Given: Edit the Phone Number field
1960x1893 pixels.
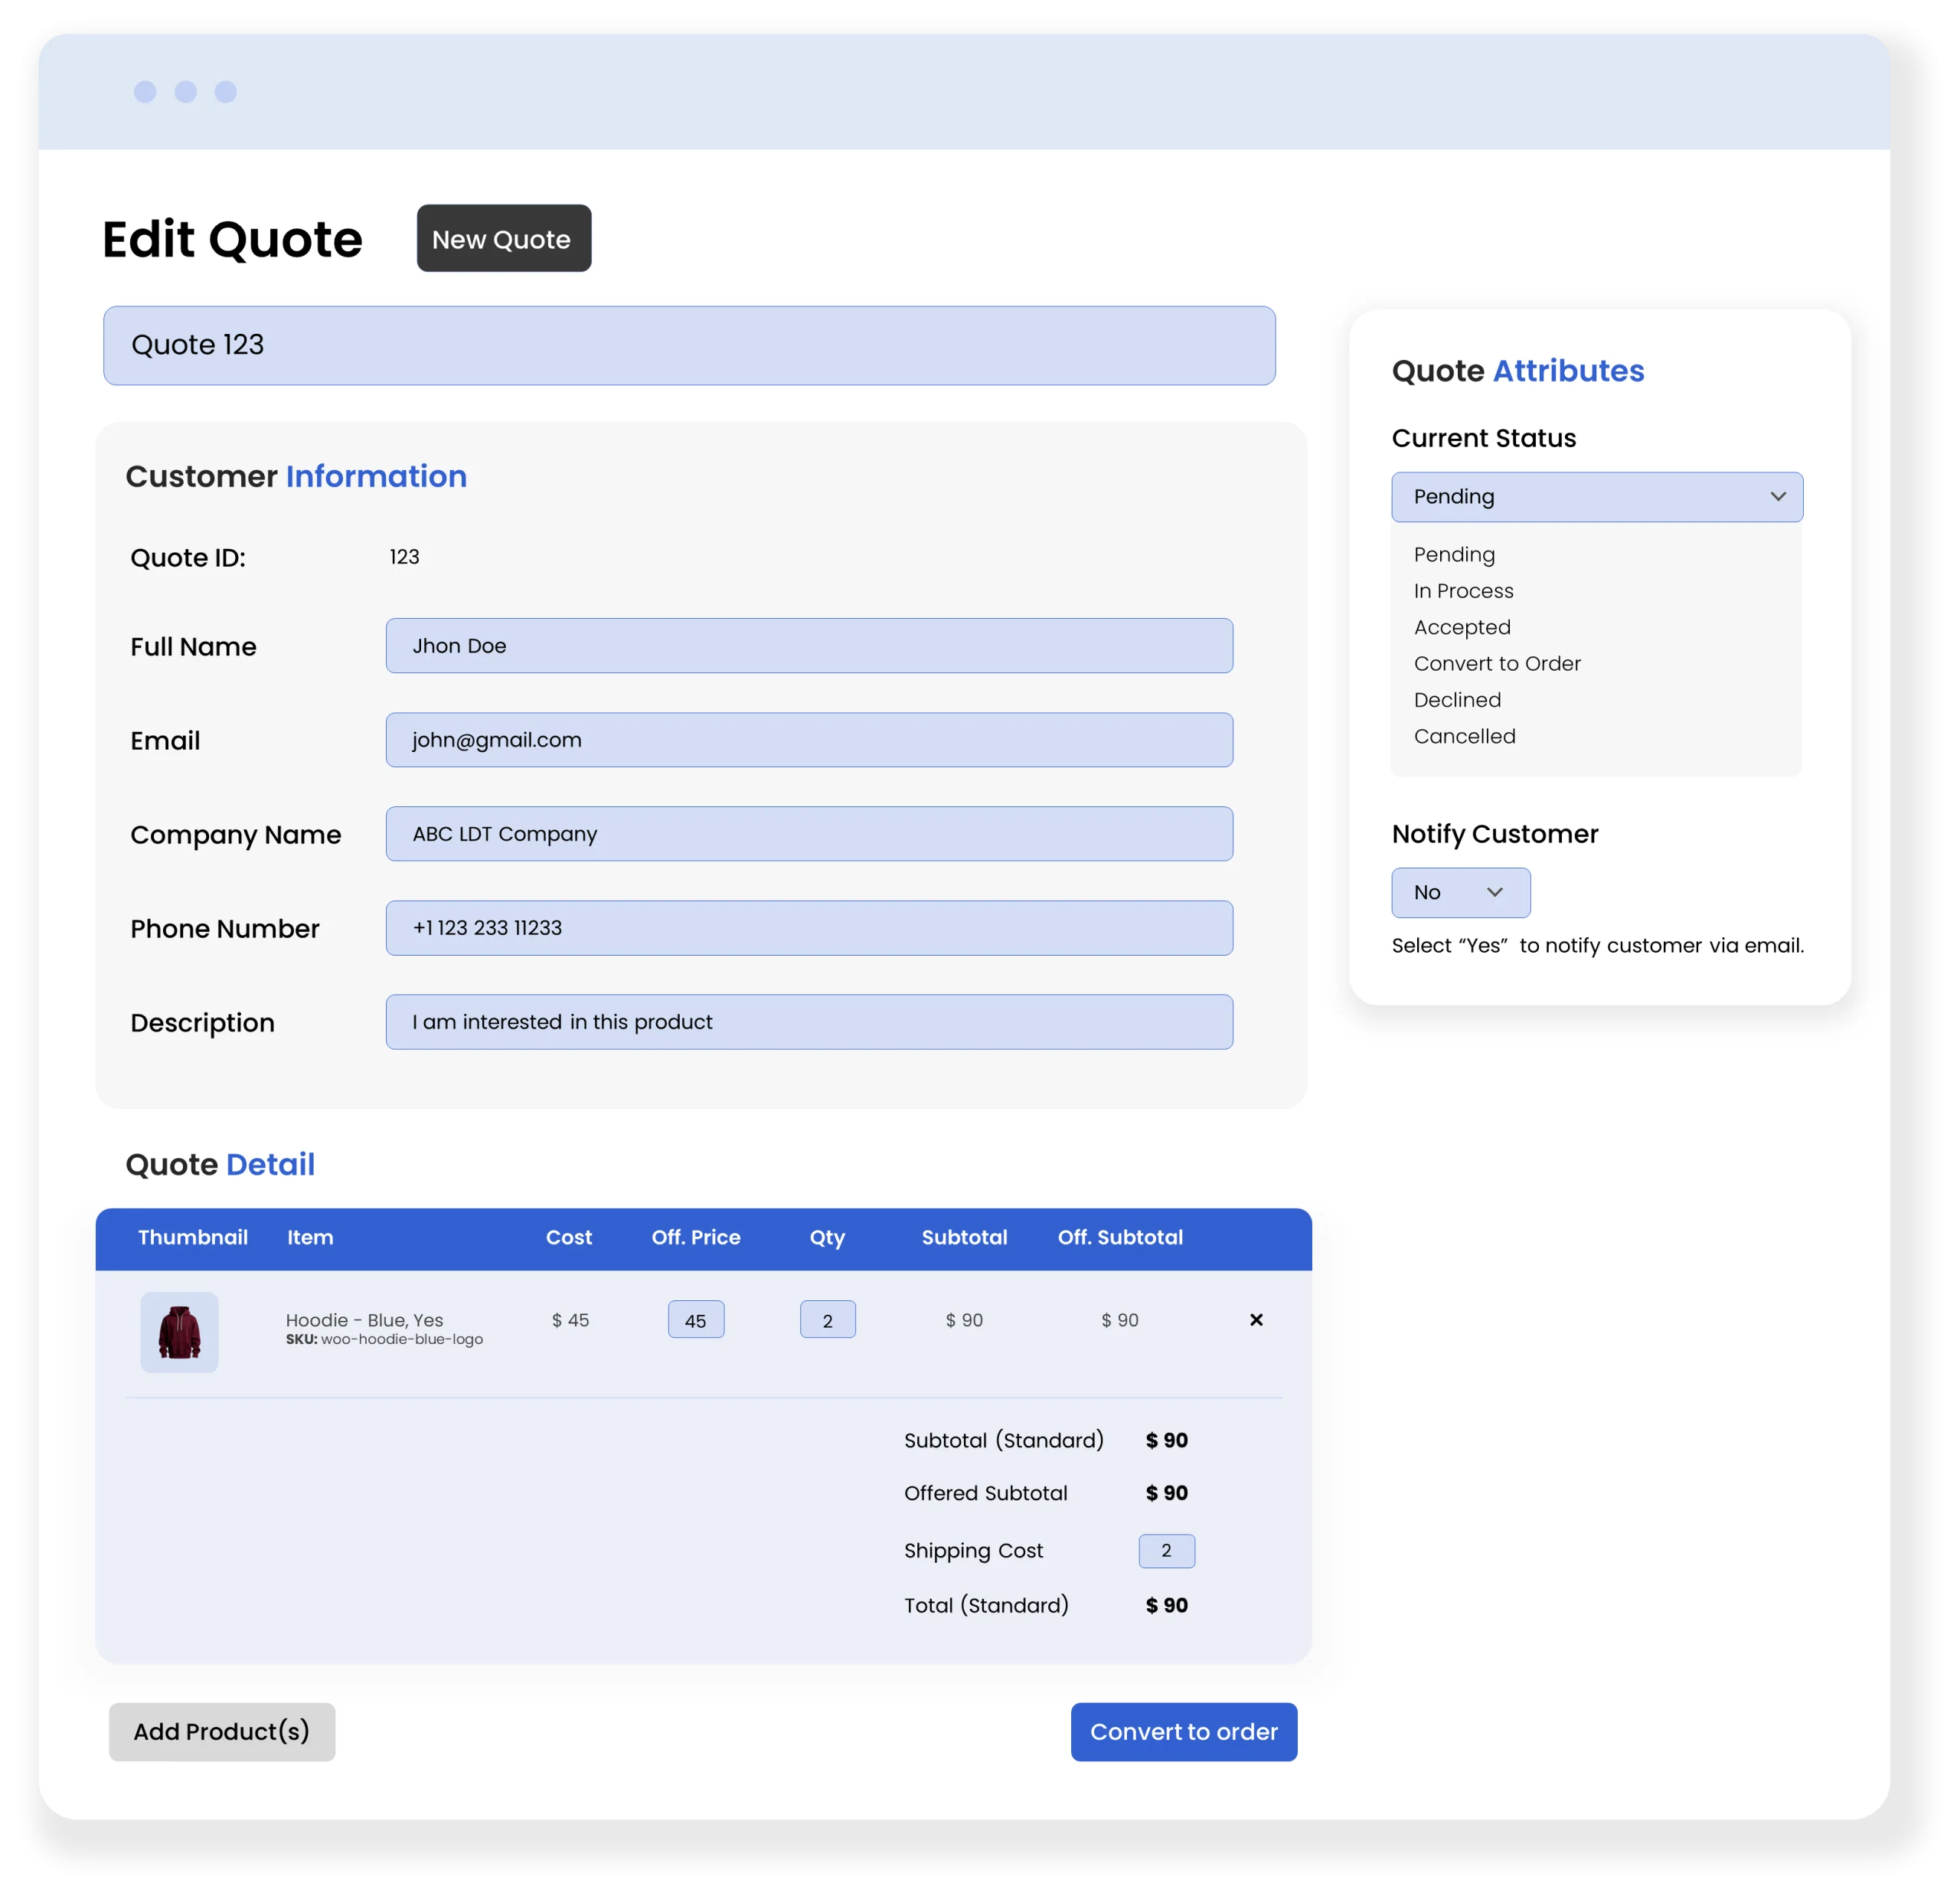Looking at the screenshot, I should tap(808, 928).
